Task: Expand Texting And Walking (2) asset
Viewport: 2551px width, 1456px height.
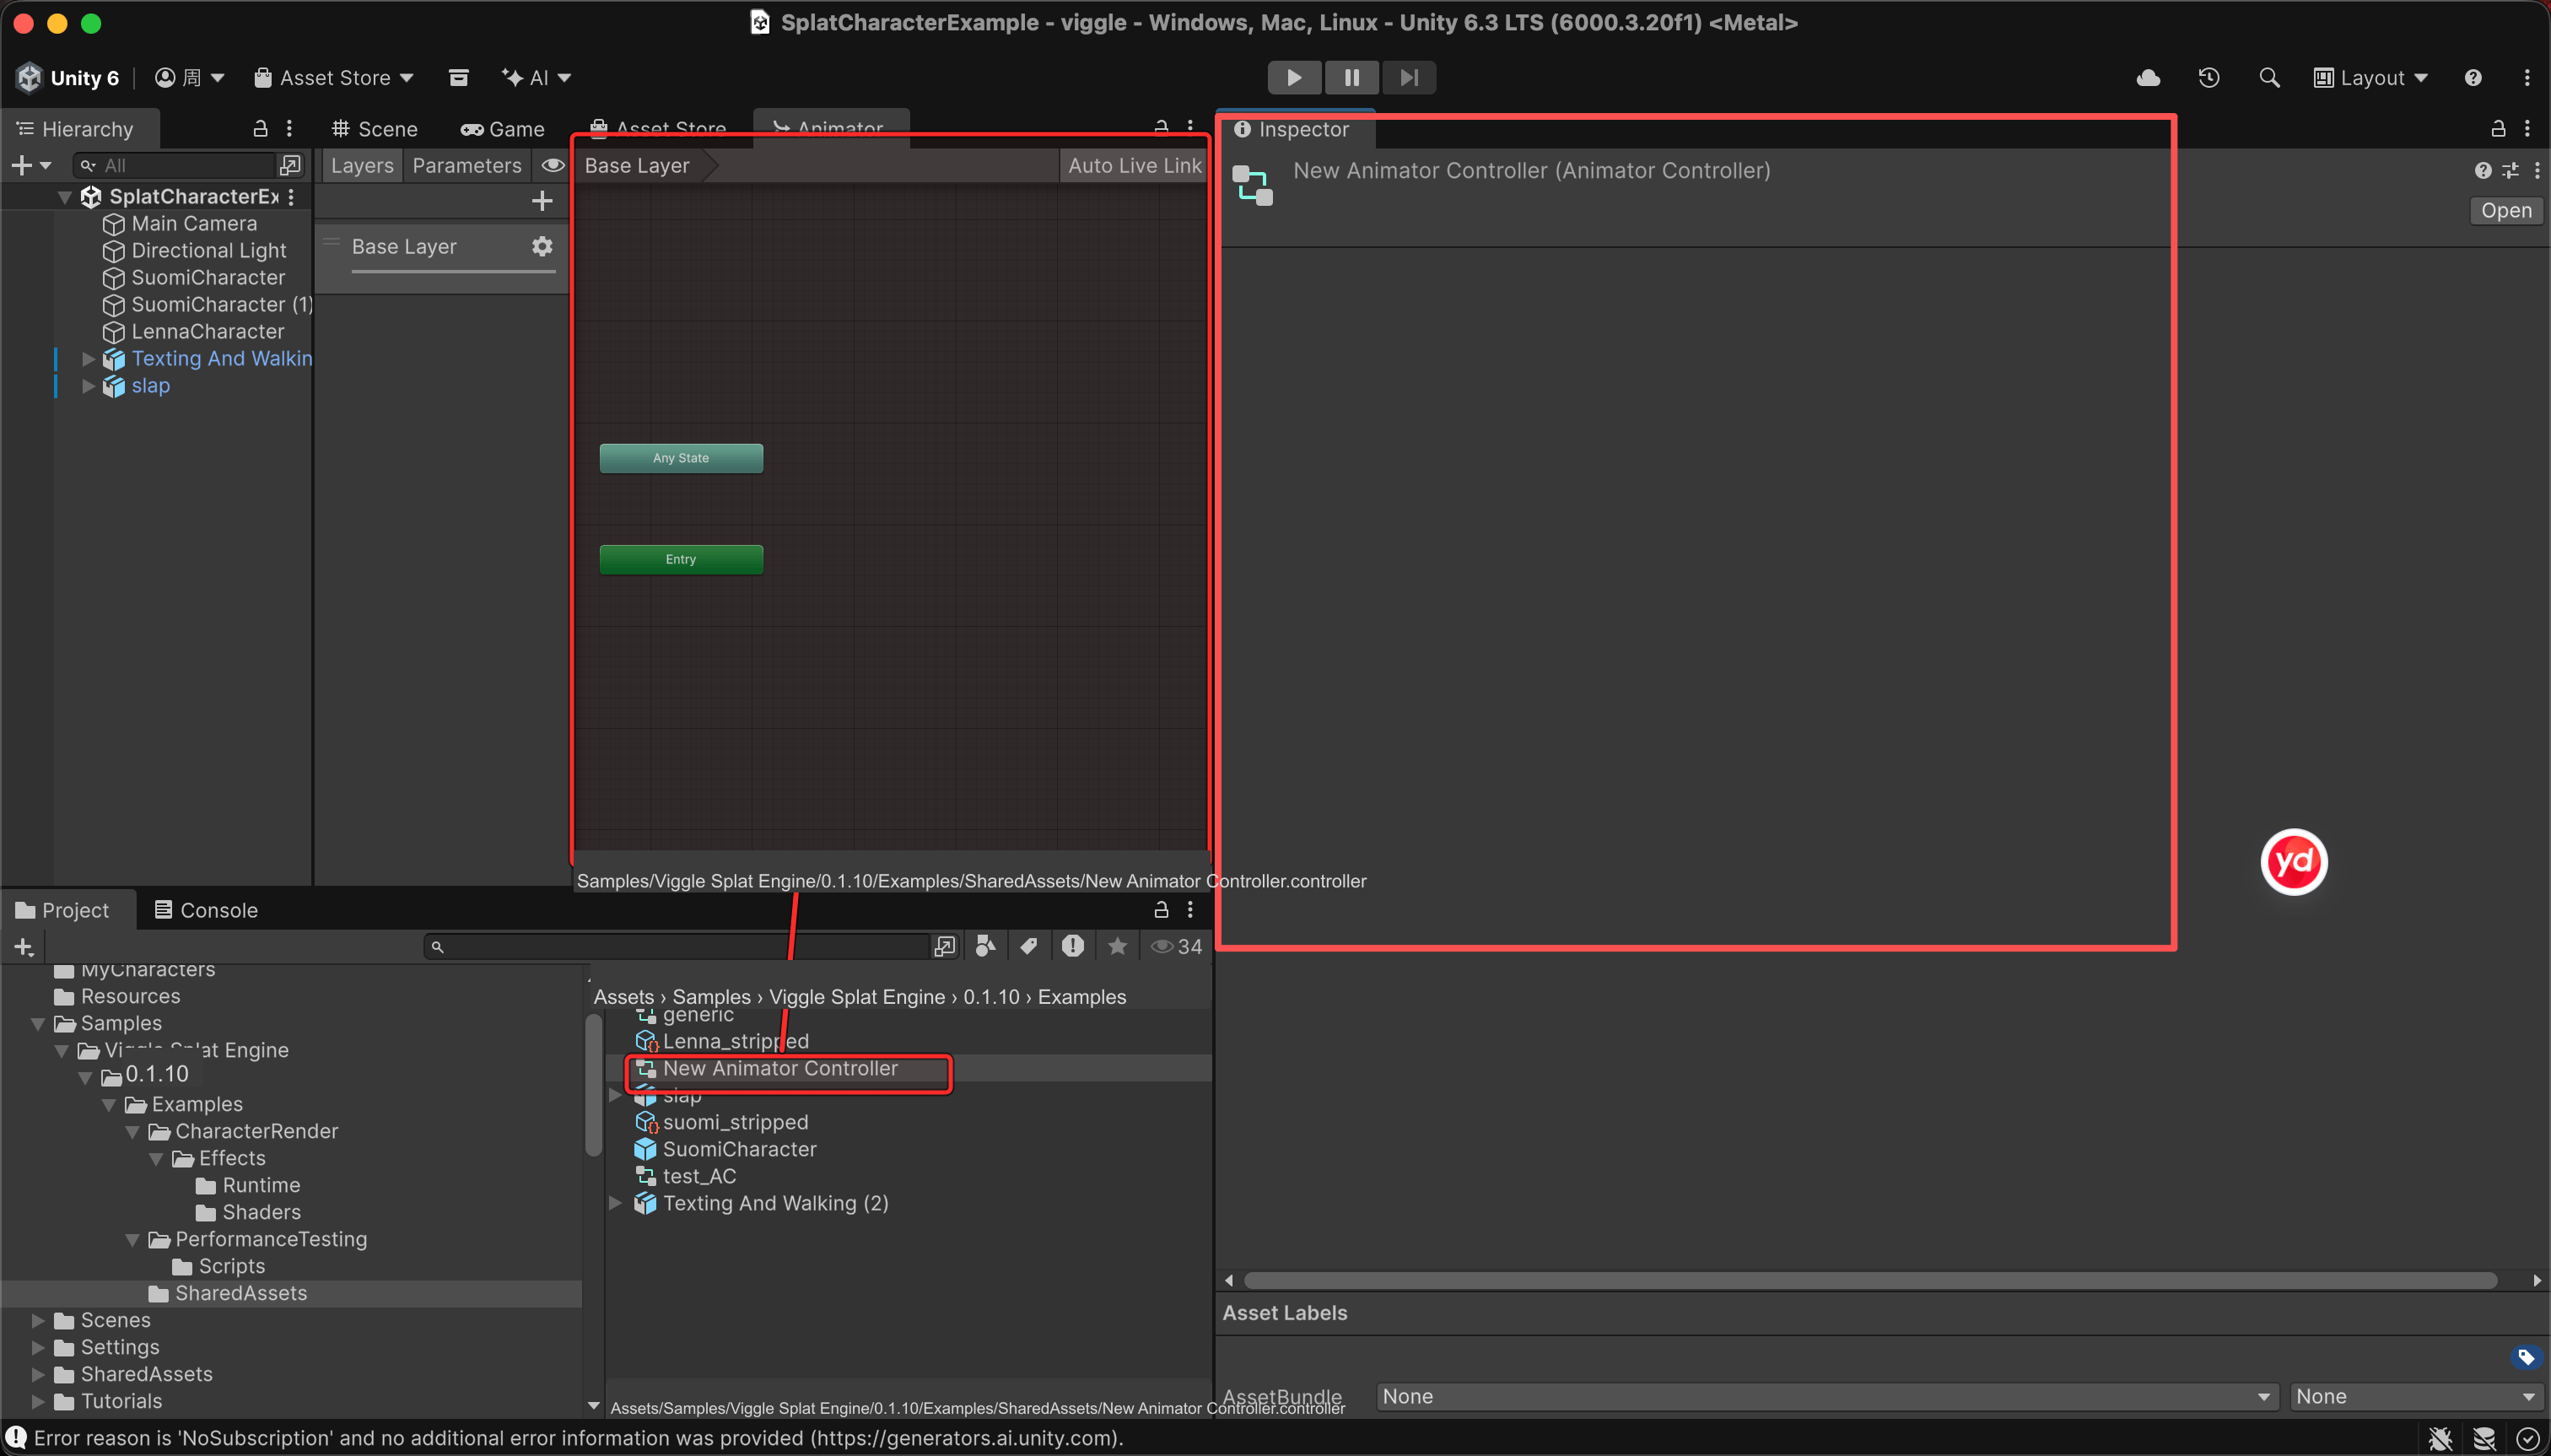Action: click(x=616, y=1203)
